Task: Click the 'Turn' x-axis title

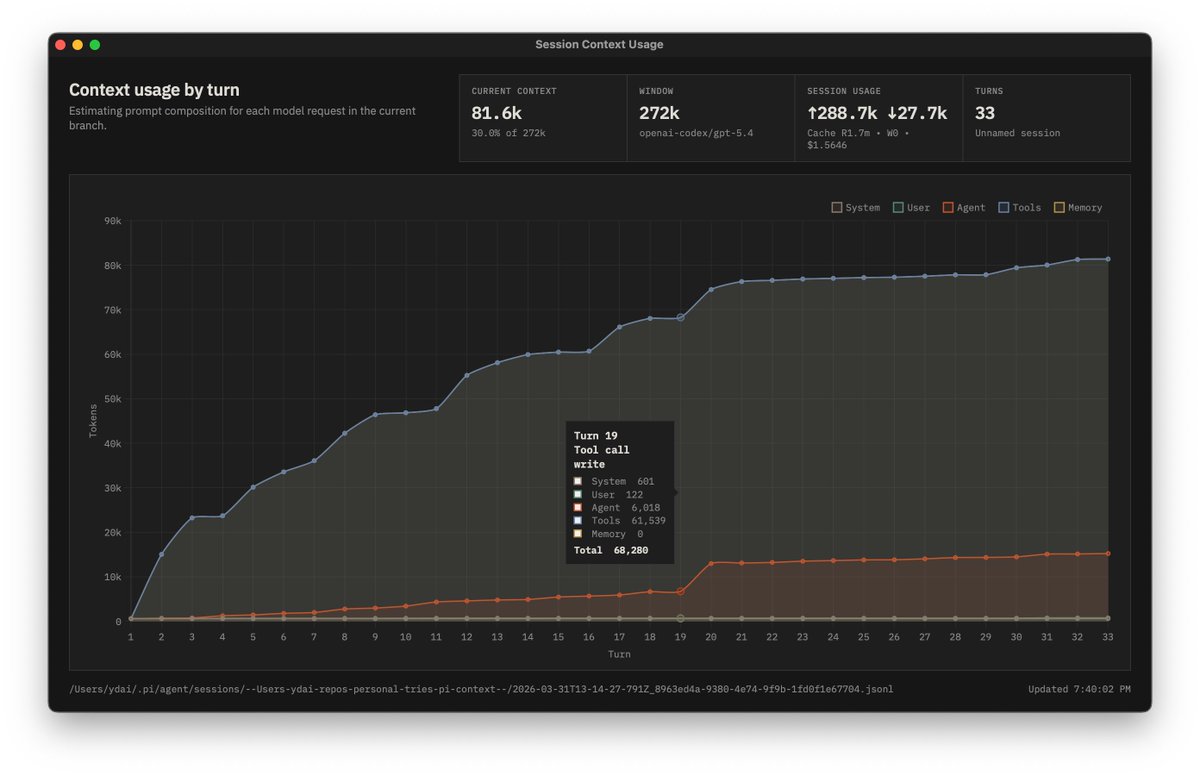Action: click(x=619, y=655)
